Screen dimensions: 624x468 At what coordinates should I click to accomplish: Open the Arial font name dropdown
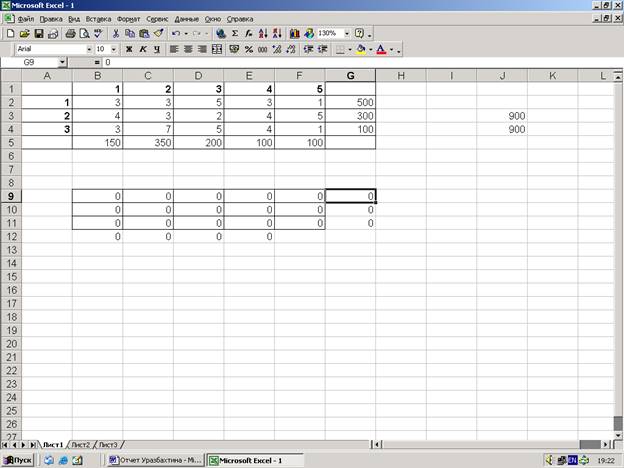[89, 49]
